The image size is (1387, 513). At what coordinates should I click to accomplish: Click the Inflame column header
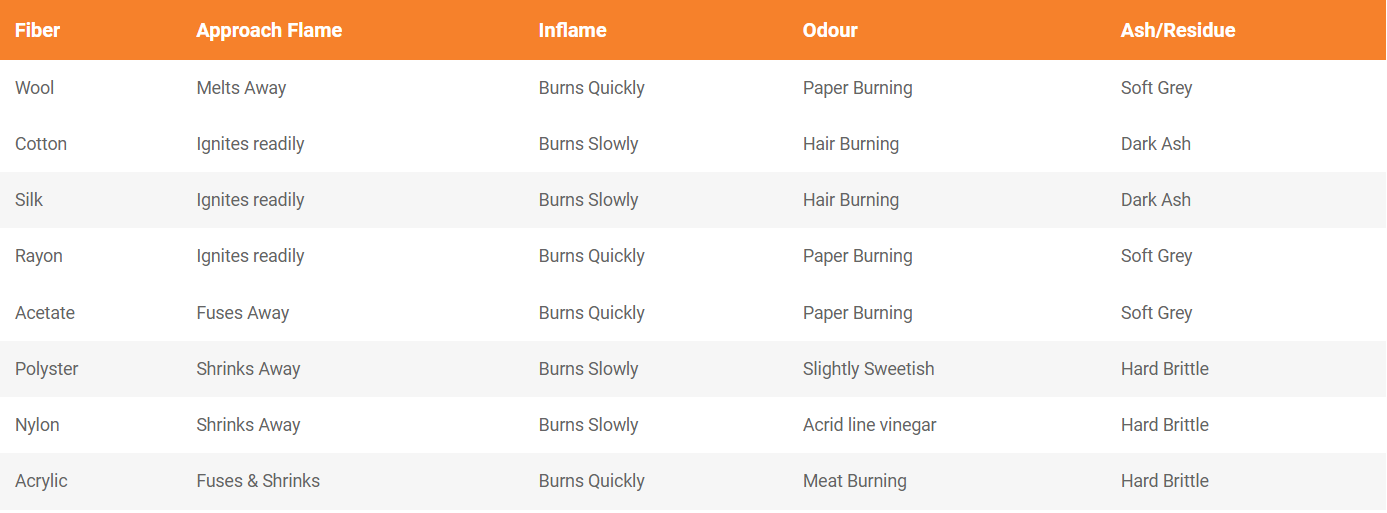[x=573, y=30]
